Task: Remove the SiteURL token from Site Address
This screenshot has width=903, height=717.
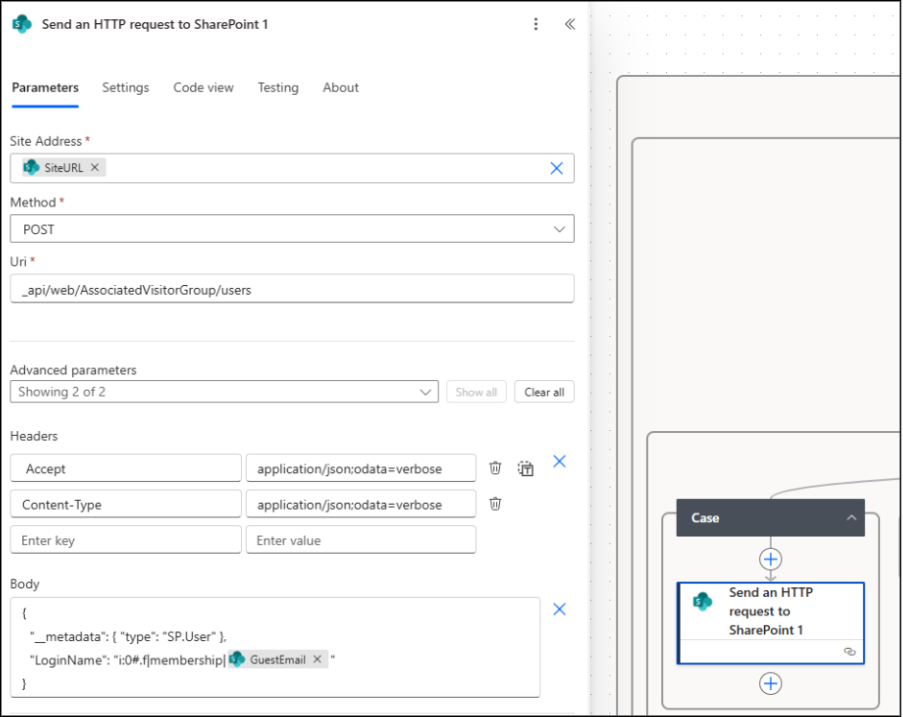Action: (95, 167)
